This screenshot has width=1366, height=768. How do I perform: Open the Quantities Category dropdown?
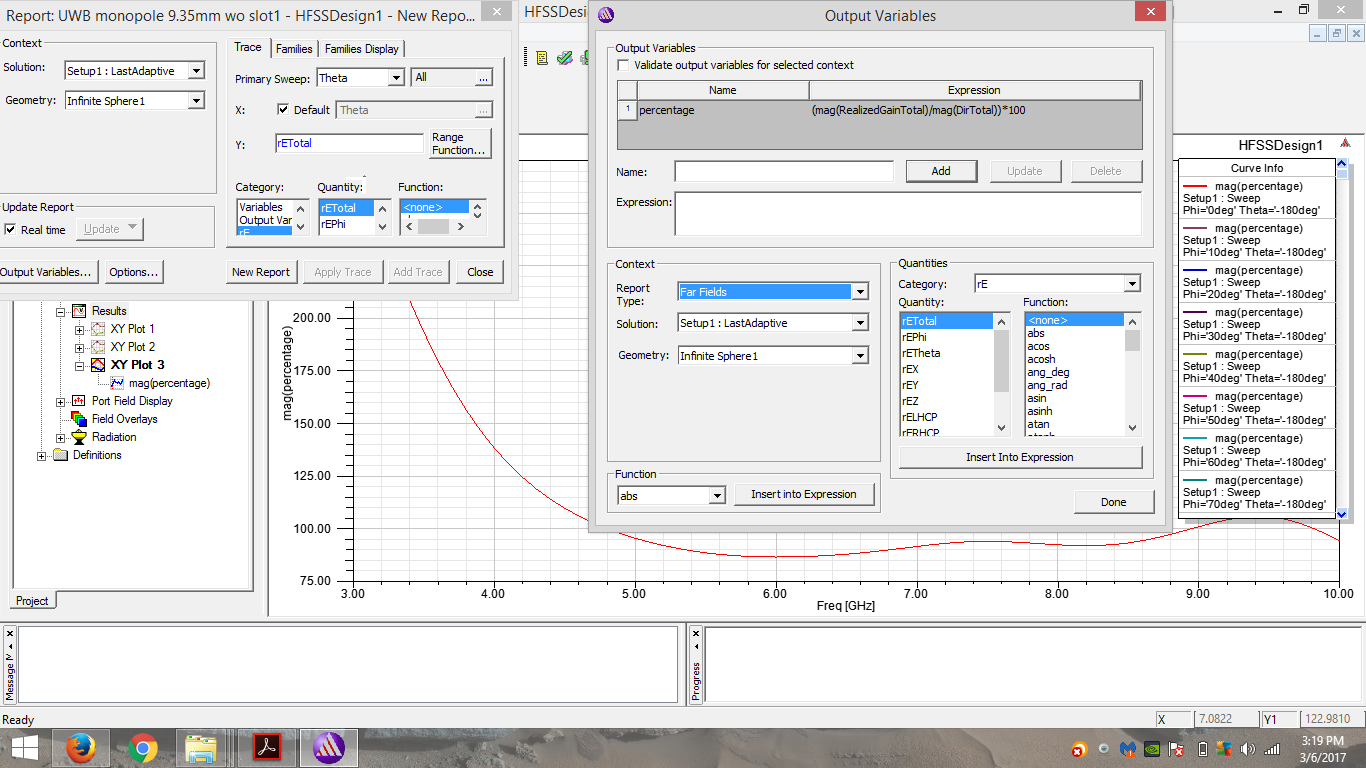pos(1132,284)
